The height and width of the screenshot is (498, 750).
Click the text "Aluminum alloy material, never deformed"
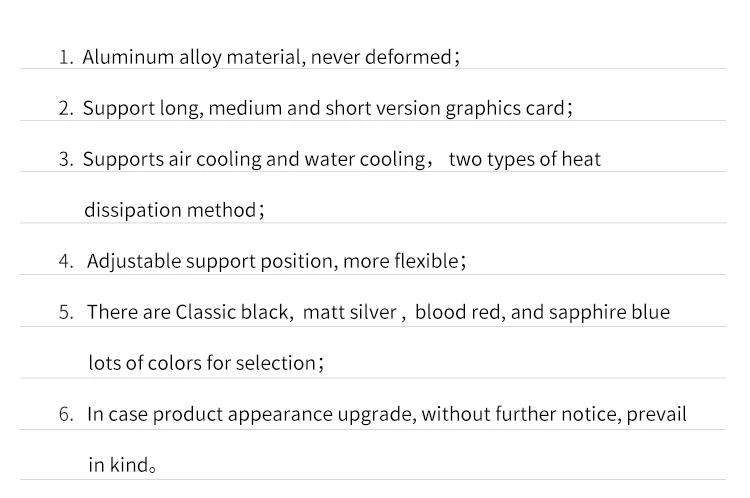click(267, 57)
